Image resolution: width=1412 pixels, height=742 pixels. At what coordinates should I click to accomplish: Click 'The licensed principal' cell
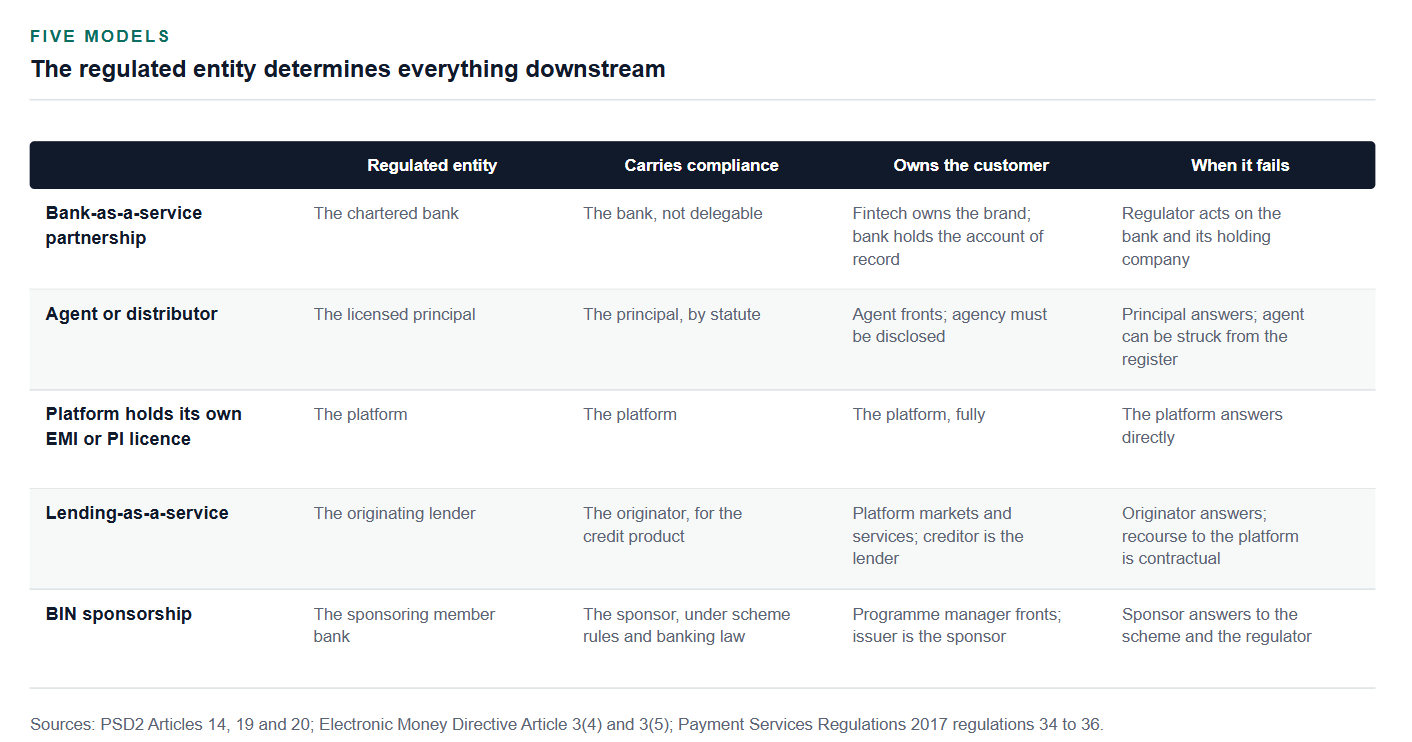tap(394, 314)
